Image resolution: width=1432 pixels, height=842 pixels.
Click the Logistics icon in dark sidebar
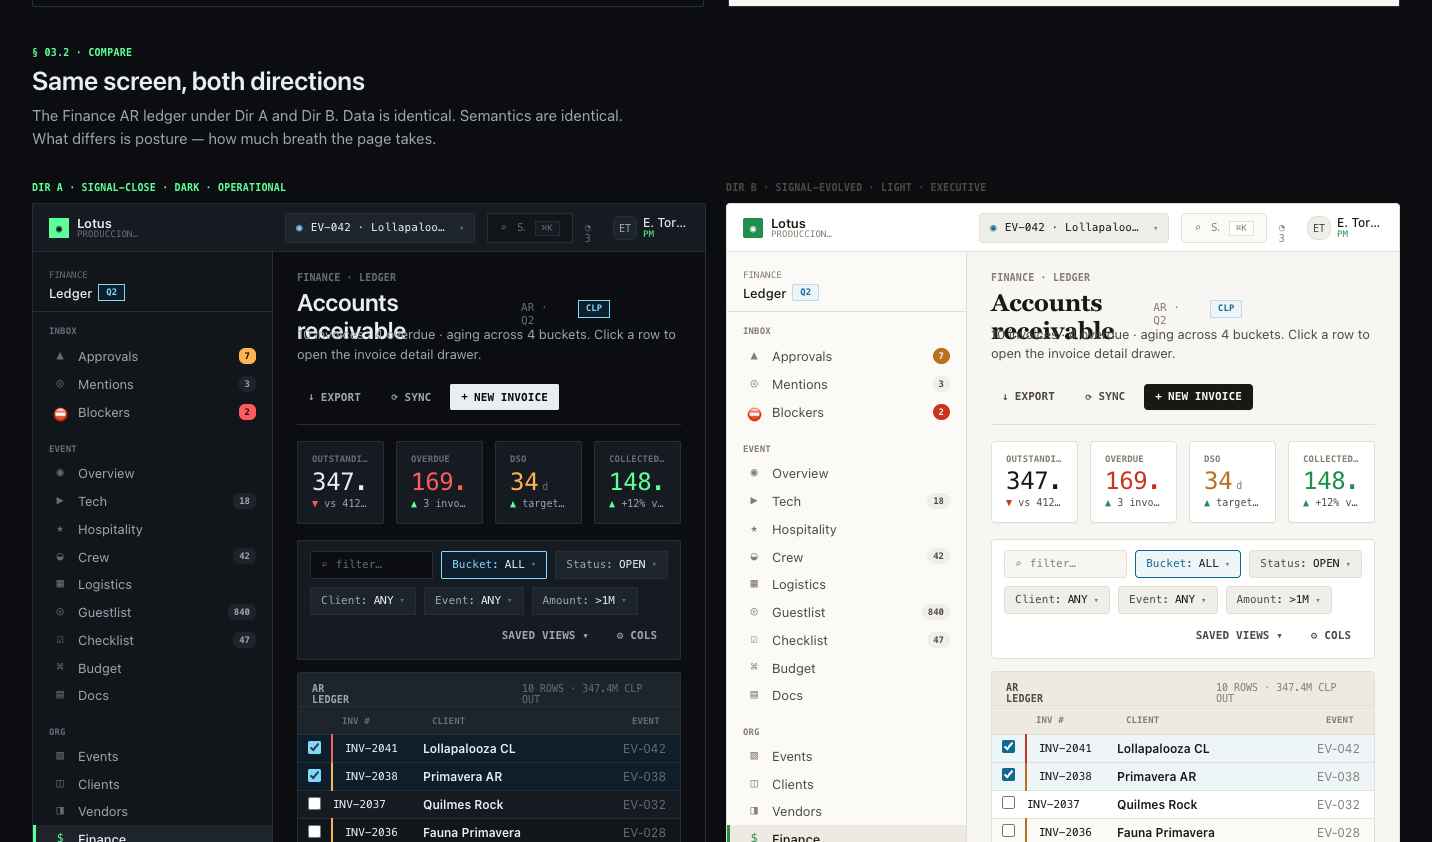click(x=60, y=584)
